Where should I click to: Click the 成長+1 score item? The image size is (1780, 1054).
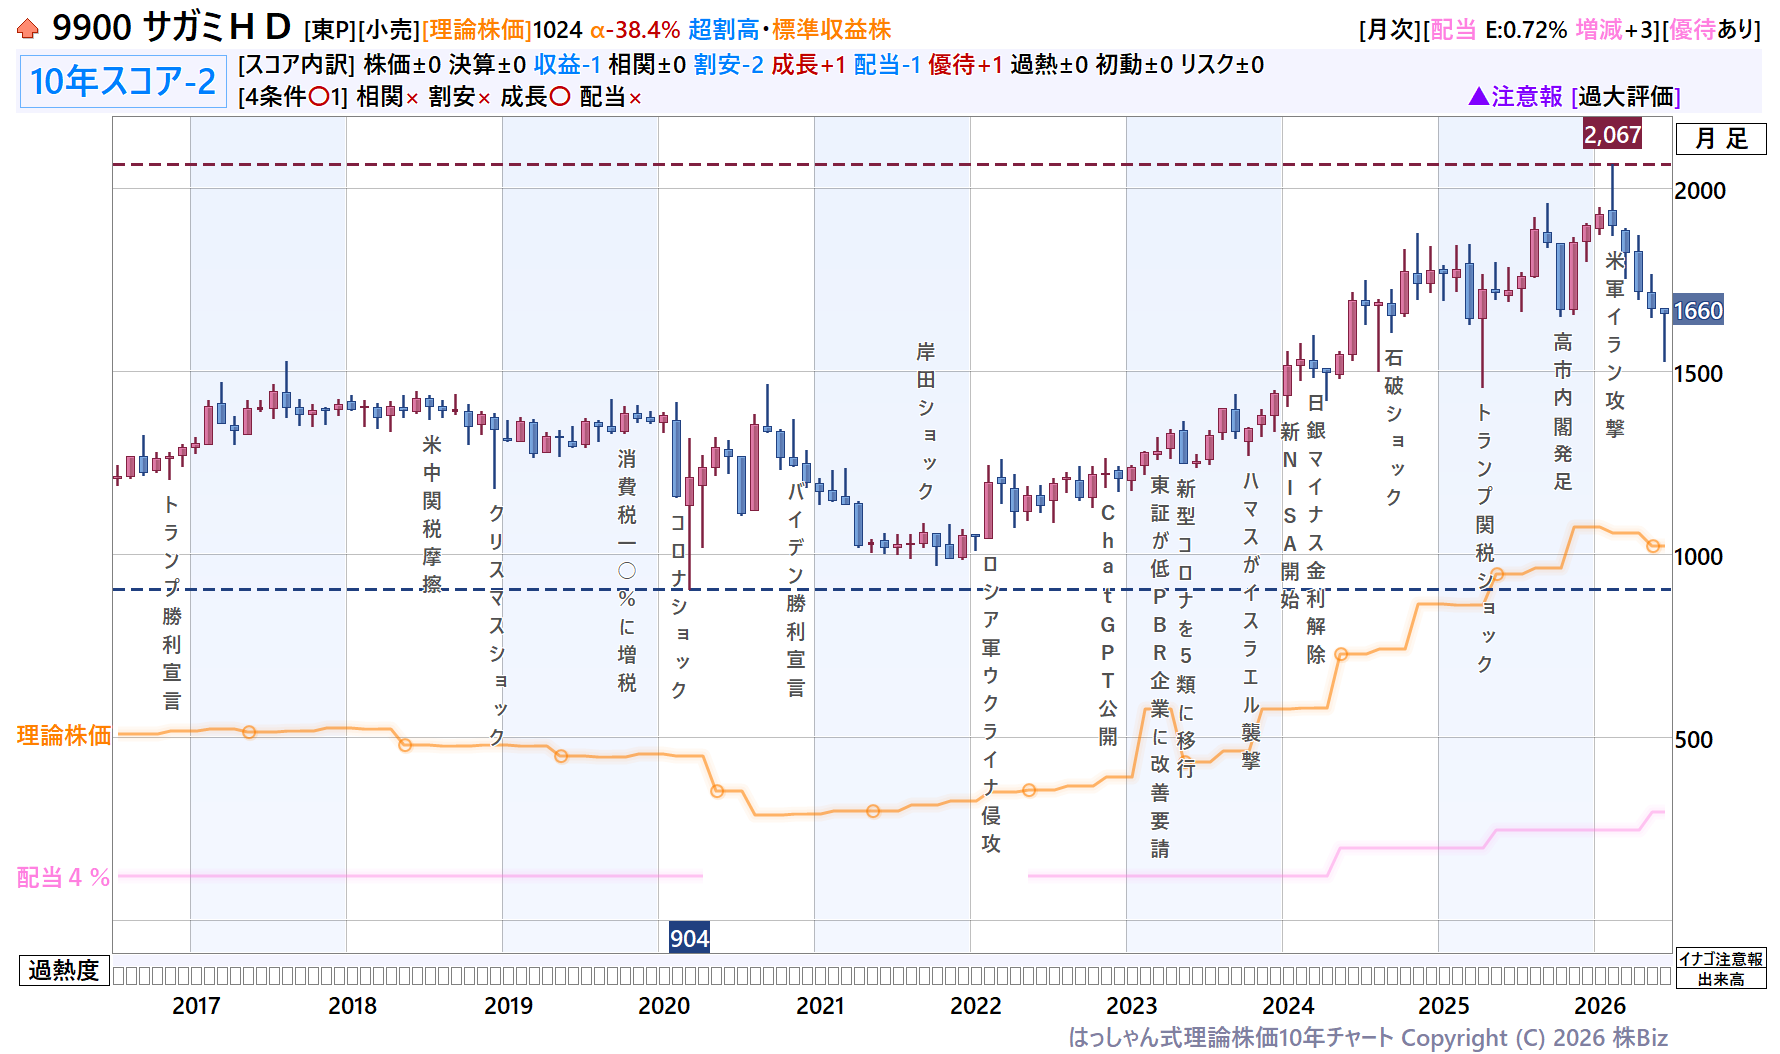click(808, 65)
